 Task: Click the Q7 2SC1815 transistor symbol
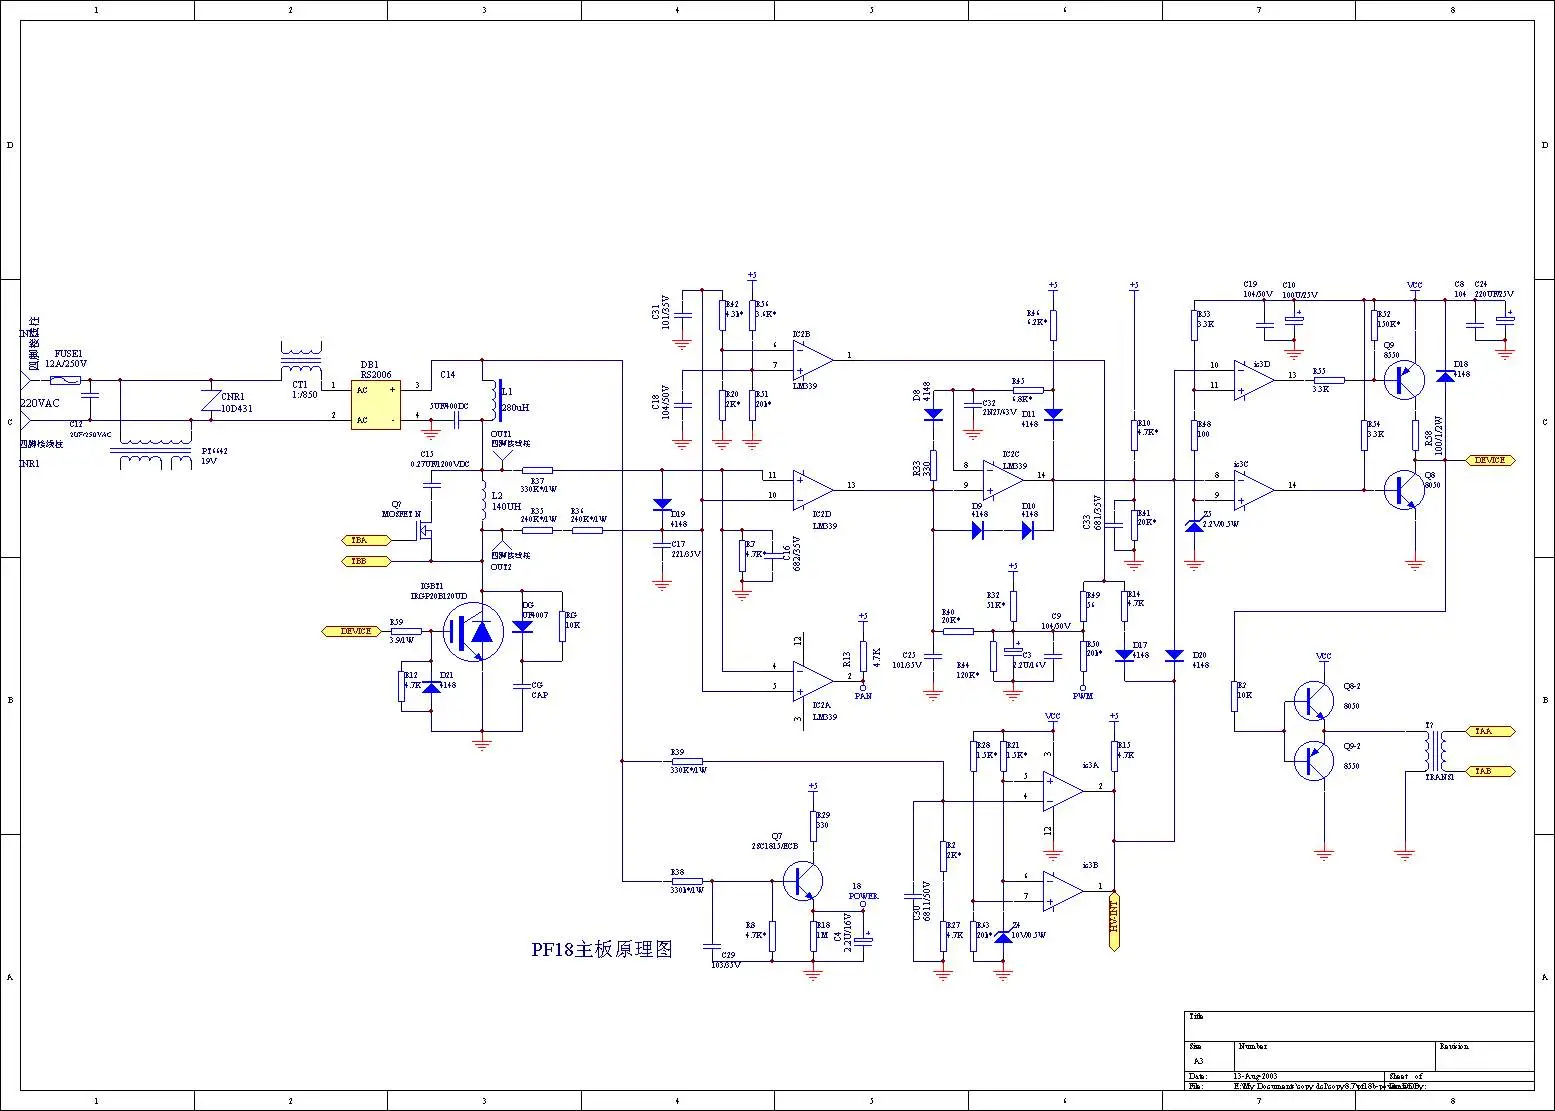802,881
